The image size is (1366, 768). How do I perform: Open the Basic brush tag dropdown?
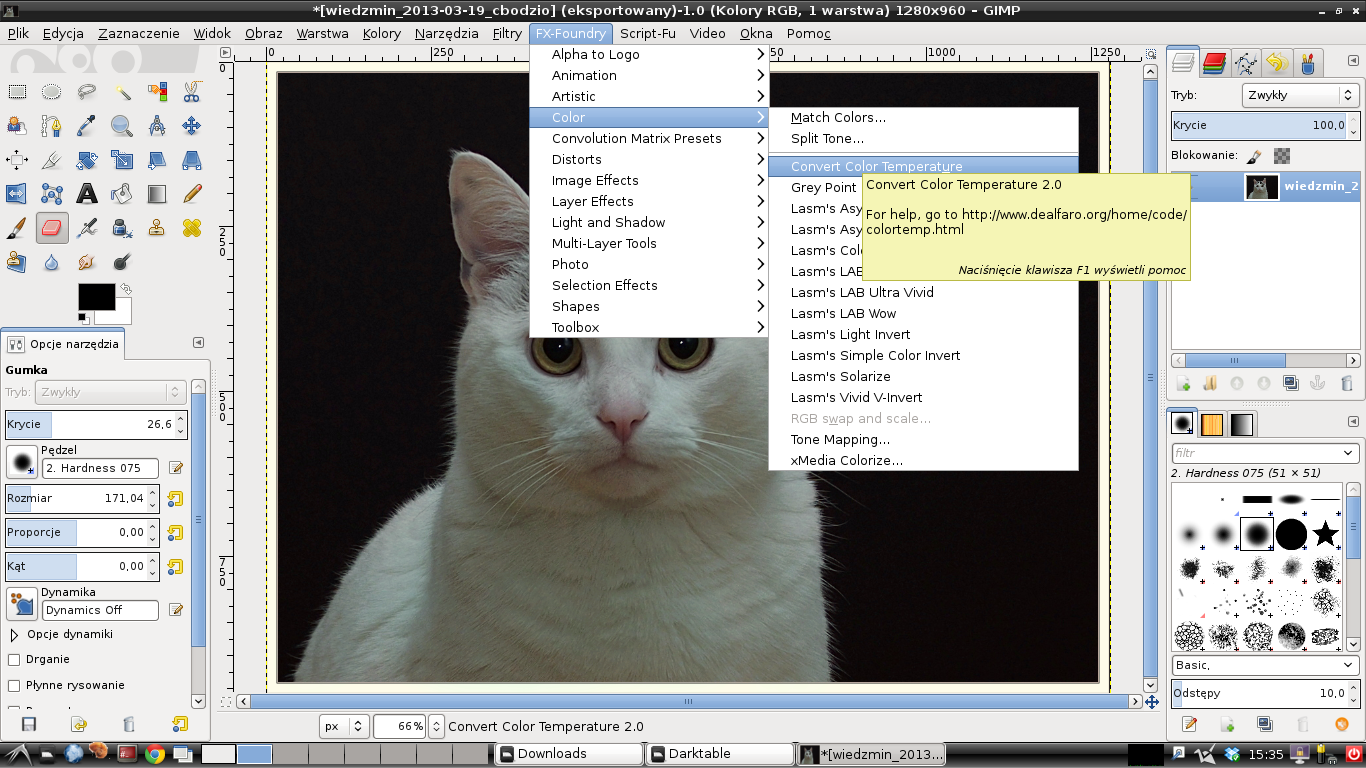[x=1265, y=665]
